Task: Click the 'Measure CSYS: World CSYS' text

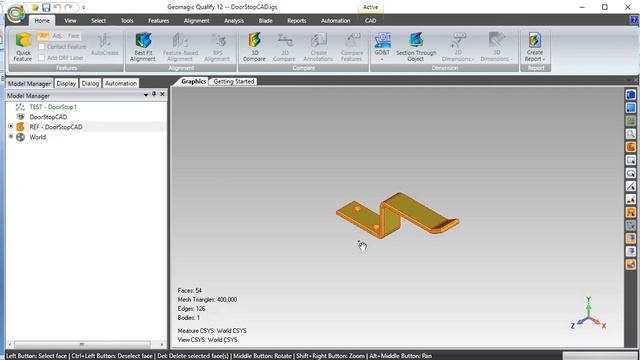Action: point(212,331)
